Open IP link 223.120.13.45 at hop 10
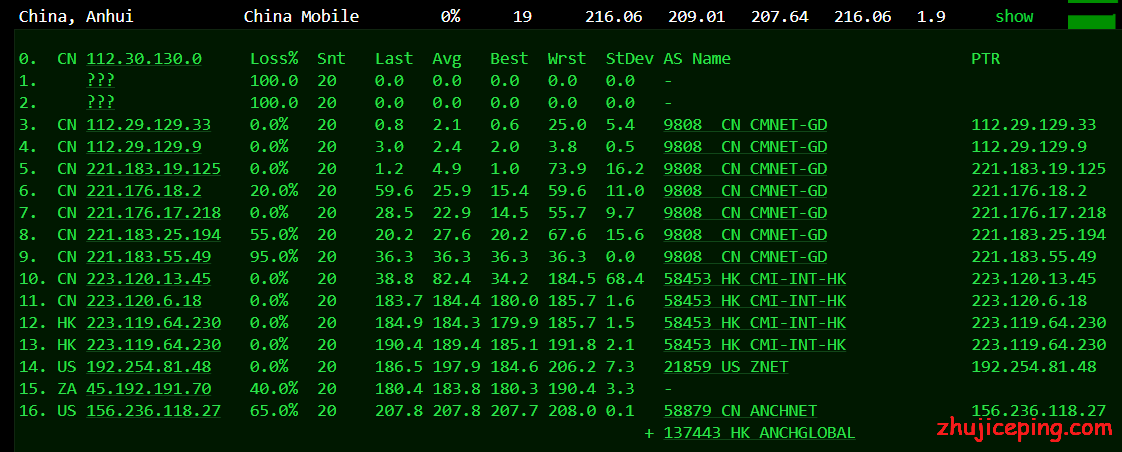 point(149,279)
